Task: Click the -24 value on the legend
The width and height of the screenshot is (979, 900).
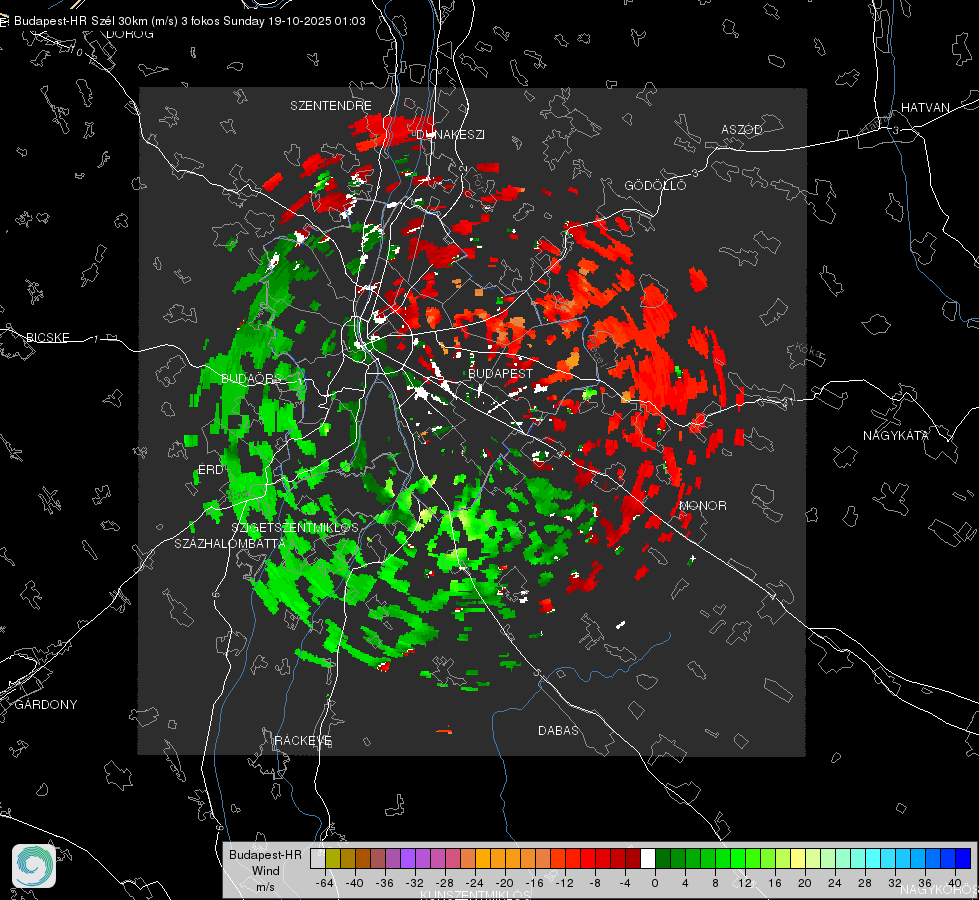Action: click(x=474, y=883)
